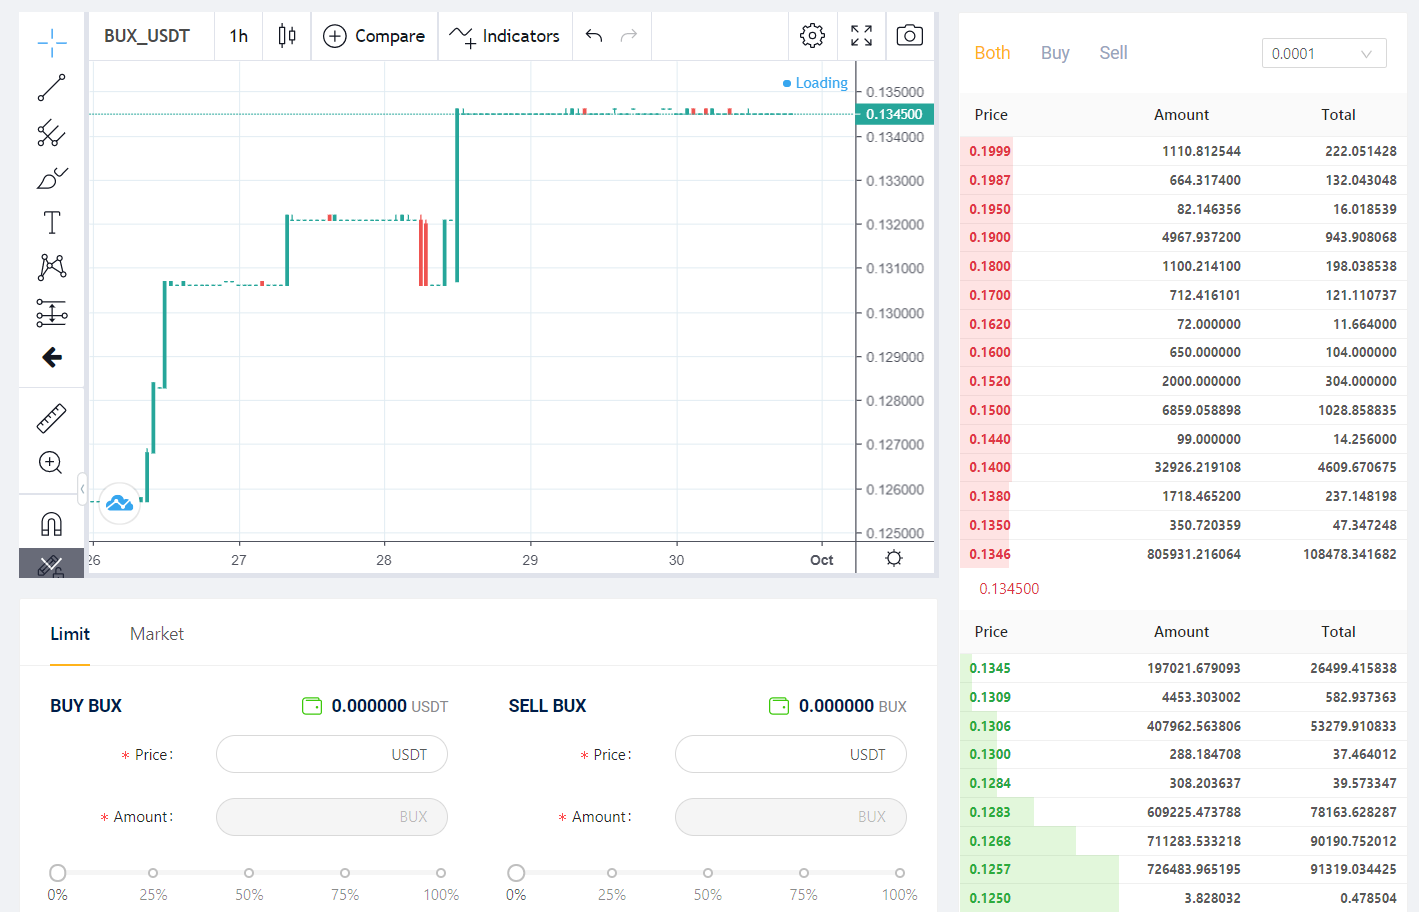
Task: Select sell order at price 0.1900
Action: pos(1183,237)
